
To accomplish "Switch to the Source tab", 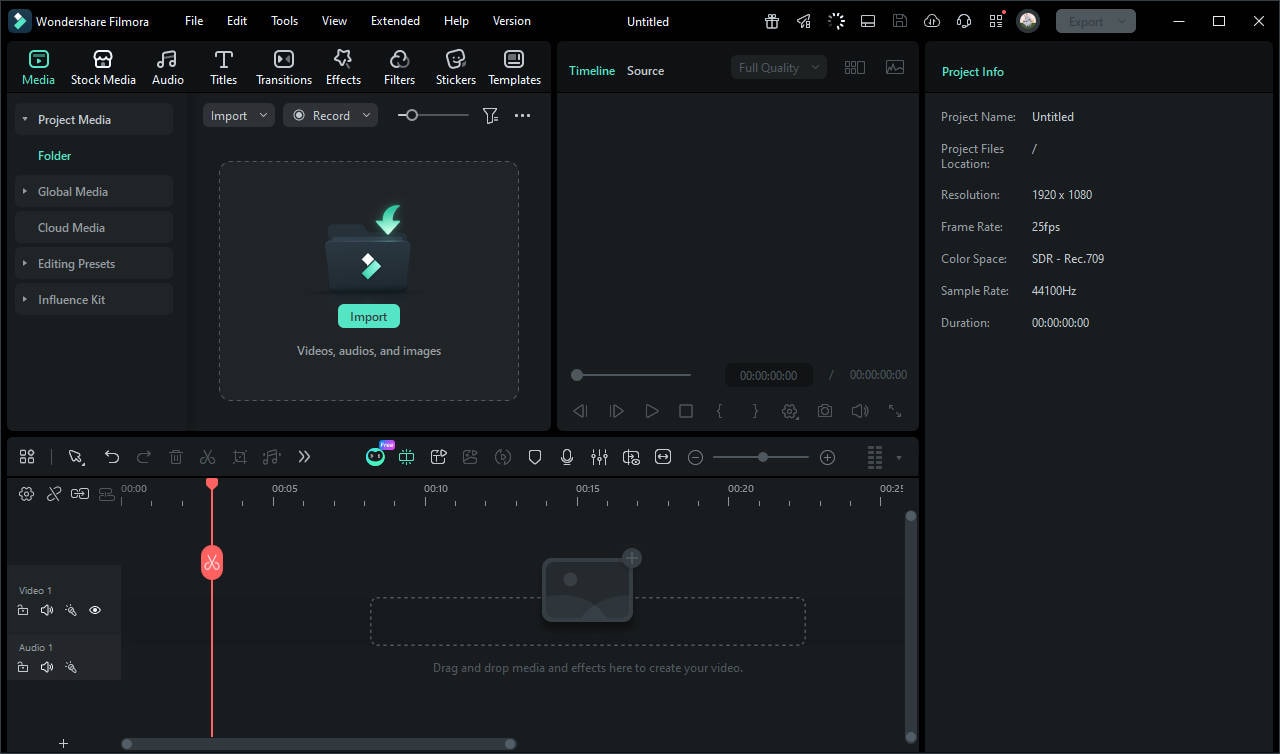I will (x=645, y=70).
